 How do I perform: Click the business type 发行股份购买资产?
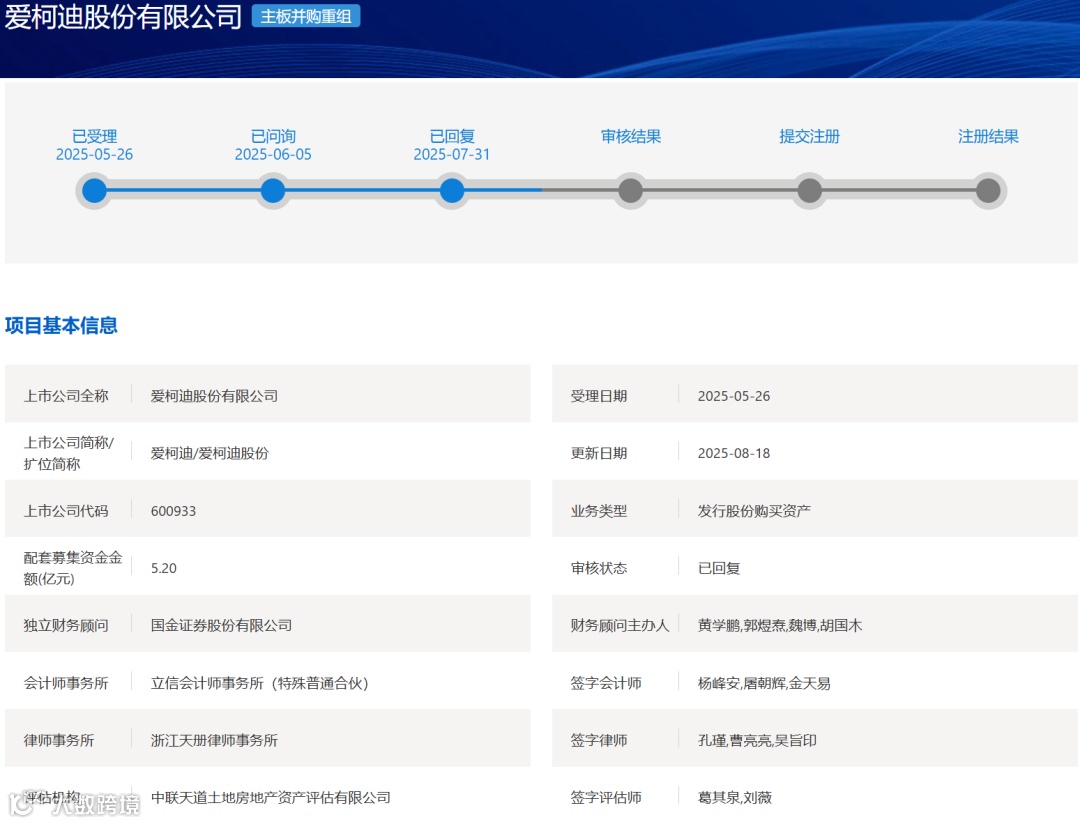point(754,511)
